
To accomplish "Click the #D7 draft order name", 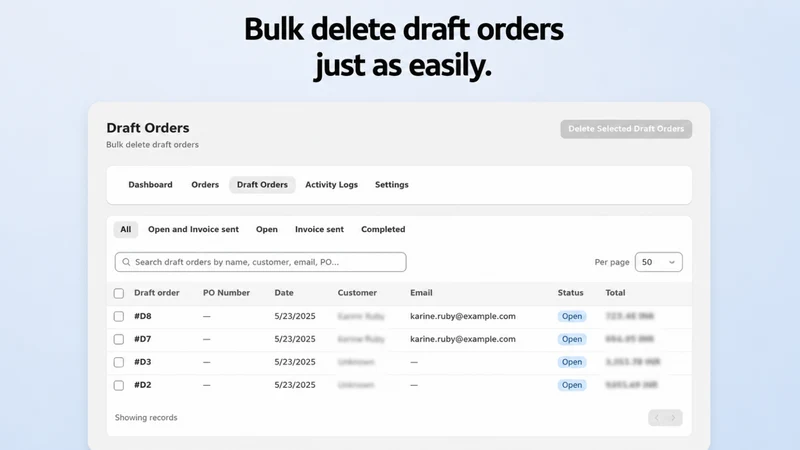I will 143,339.
